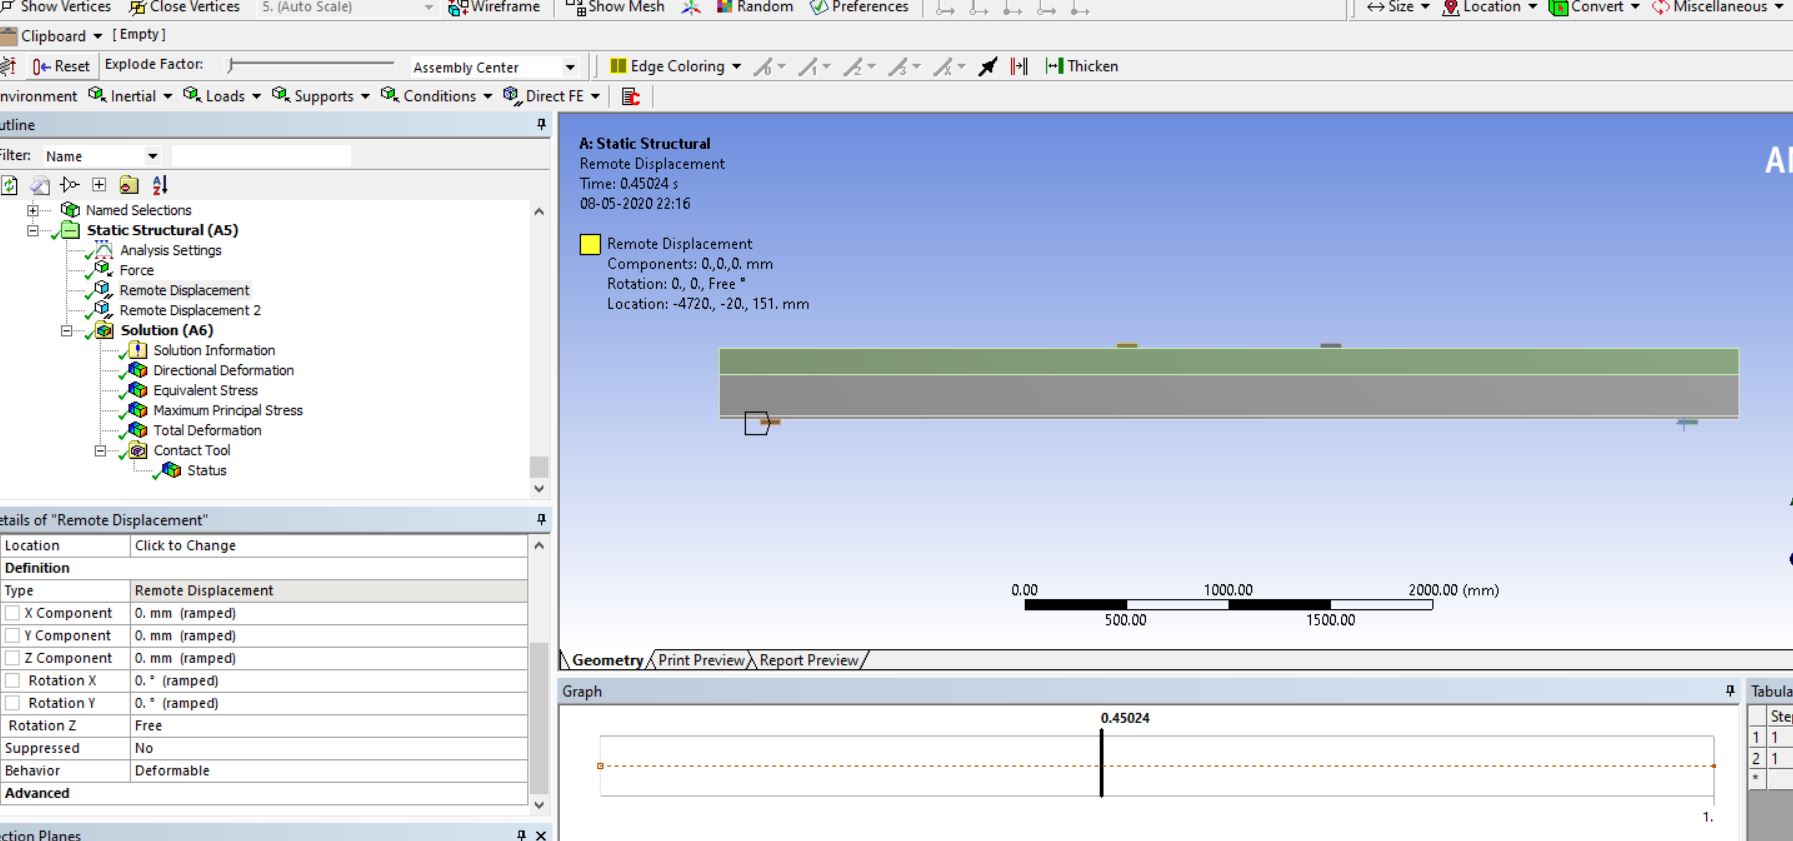Toggle the Rotation X checkbox
This screenshot has height=841, width=1793.
tap(12, 681)
